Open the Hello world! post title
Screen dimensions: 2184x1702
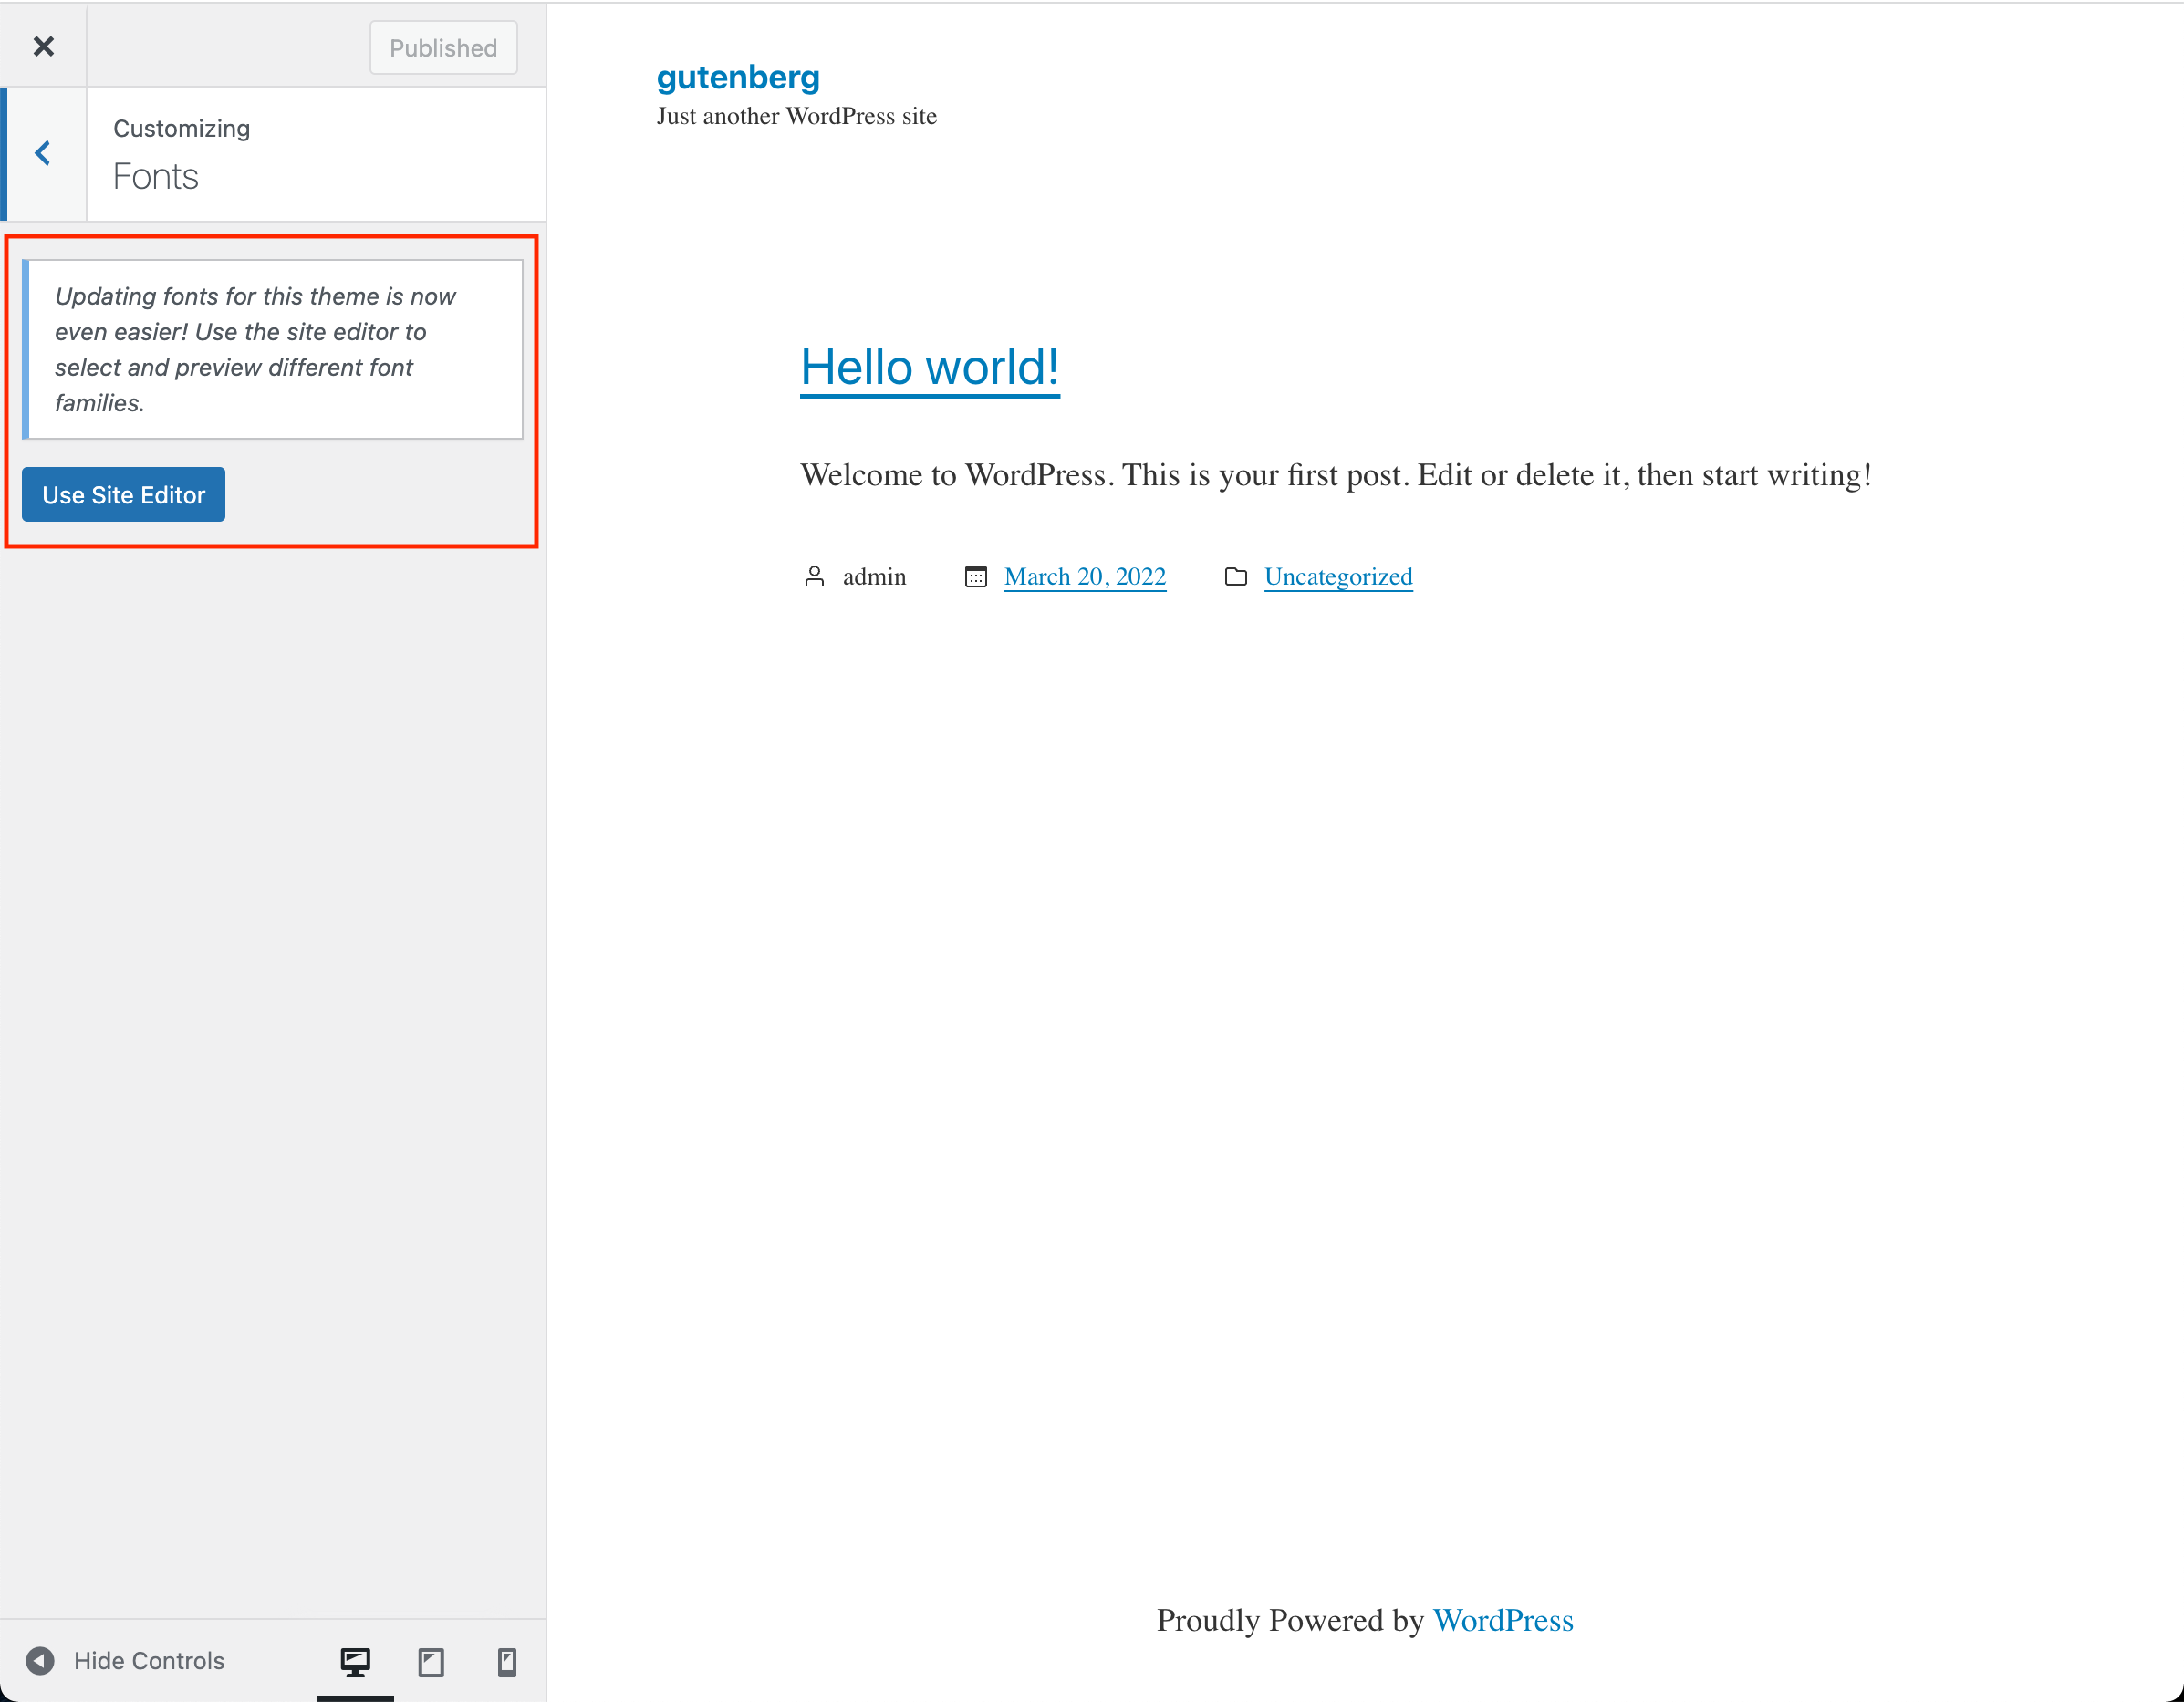pos(929,367)
